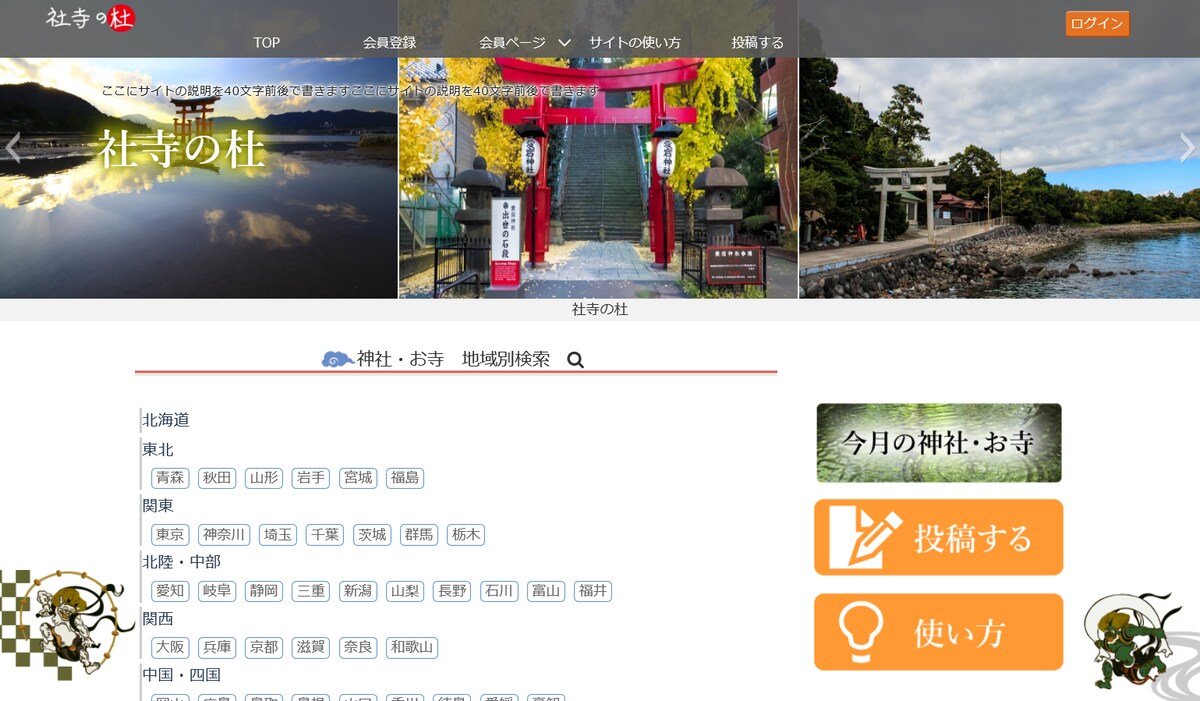Select the 兵庫 prefecture tag

pyautogui.click(x=217, y=648)
